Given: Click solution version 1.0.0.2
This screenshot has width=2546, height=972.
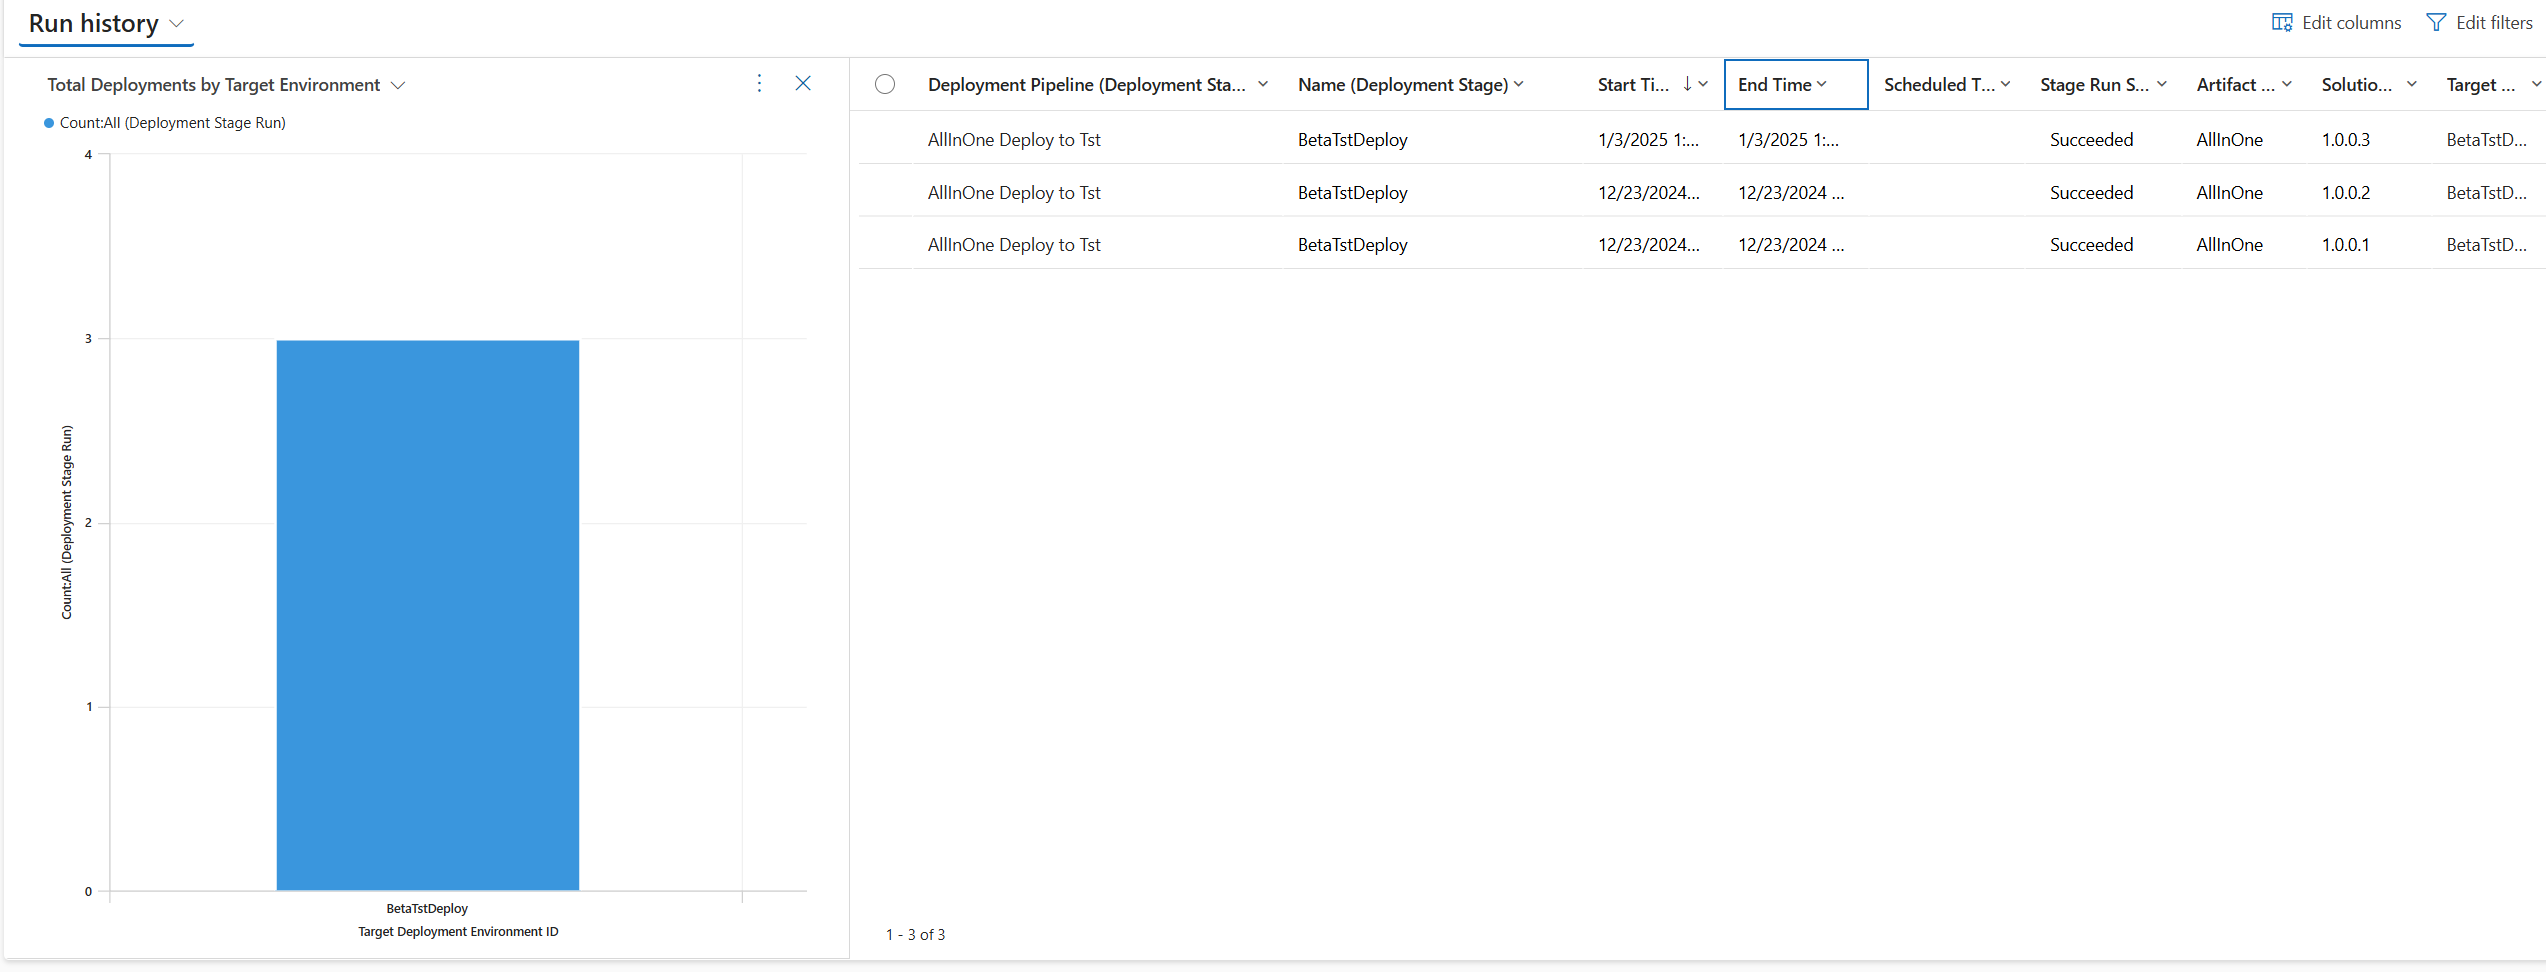Looking at the screenshot, I should click(x=2345, y=193).
